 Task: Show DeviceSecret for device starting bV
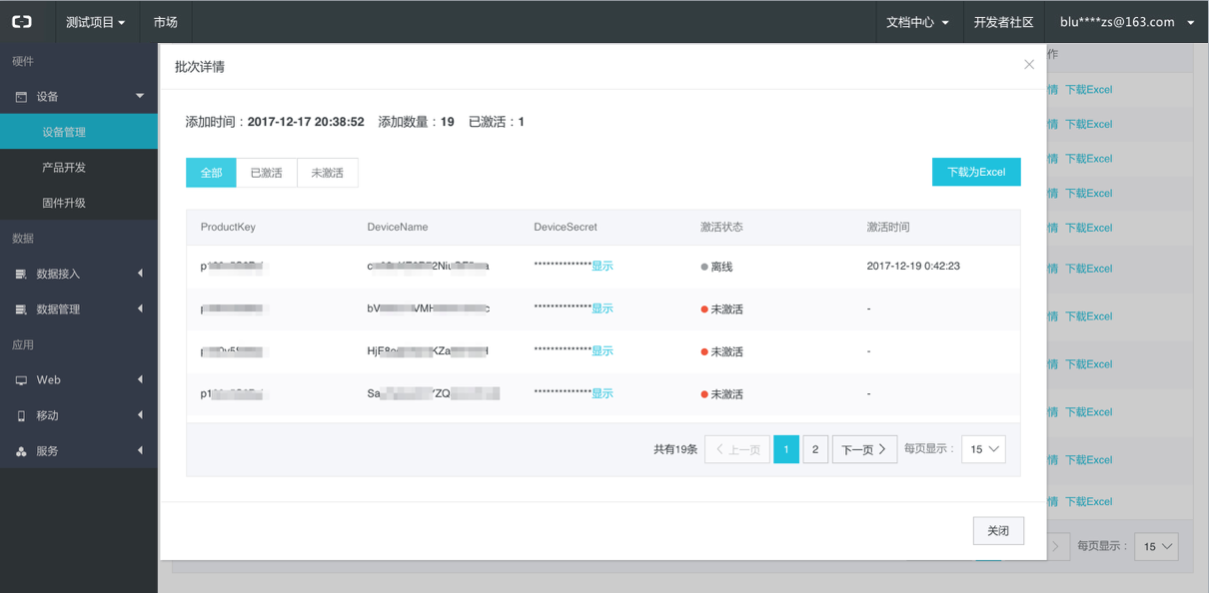(602, 309)
